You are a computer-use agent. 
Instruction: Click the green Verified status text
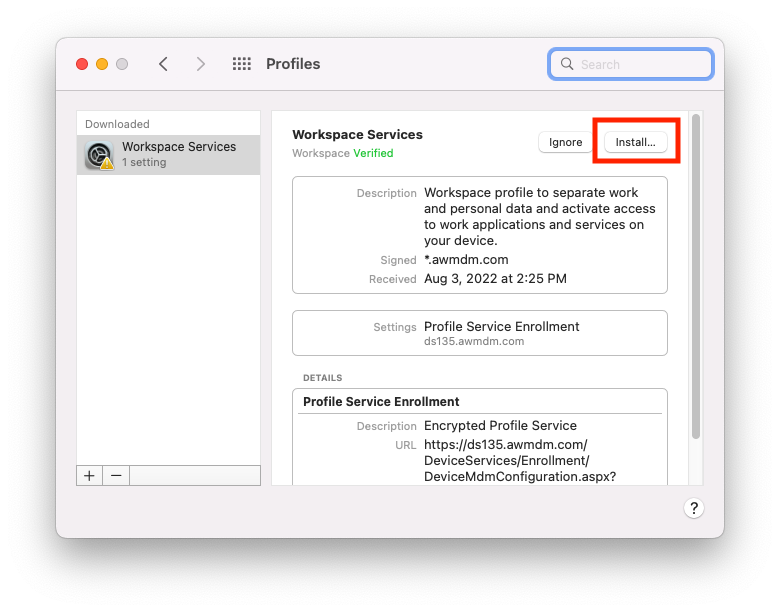click(373, 153)
